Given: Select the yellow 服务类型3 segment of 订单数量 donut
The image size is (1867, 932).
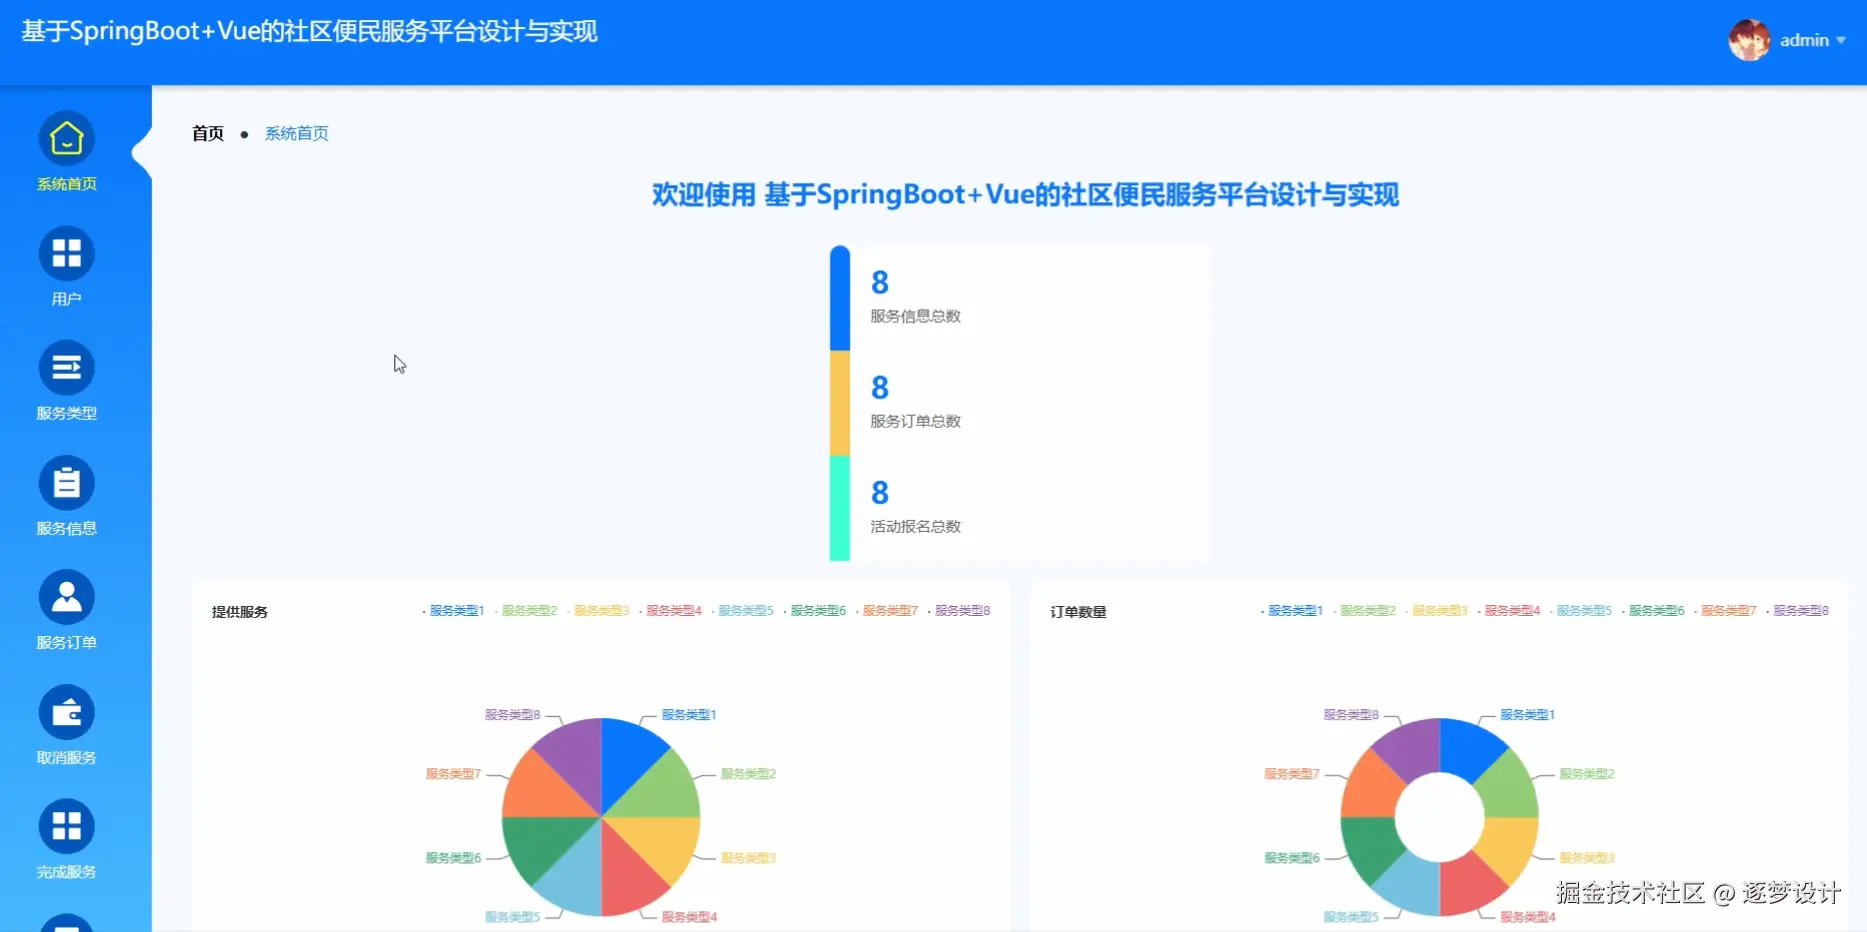Looking at the screenshot, I should click(1507, 844).
